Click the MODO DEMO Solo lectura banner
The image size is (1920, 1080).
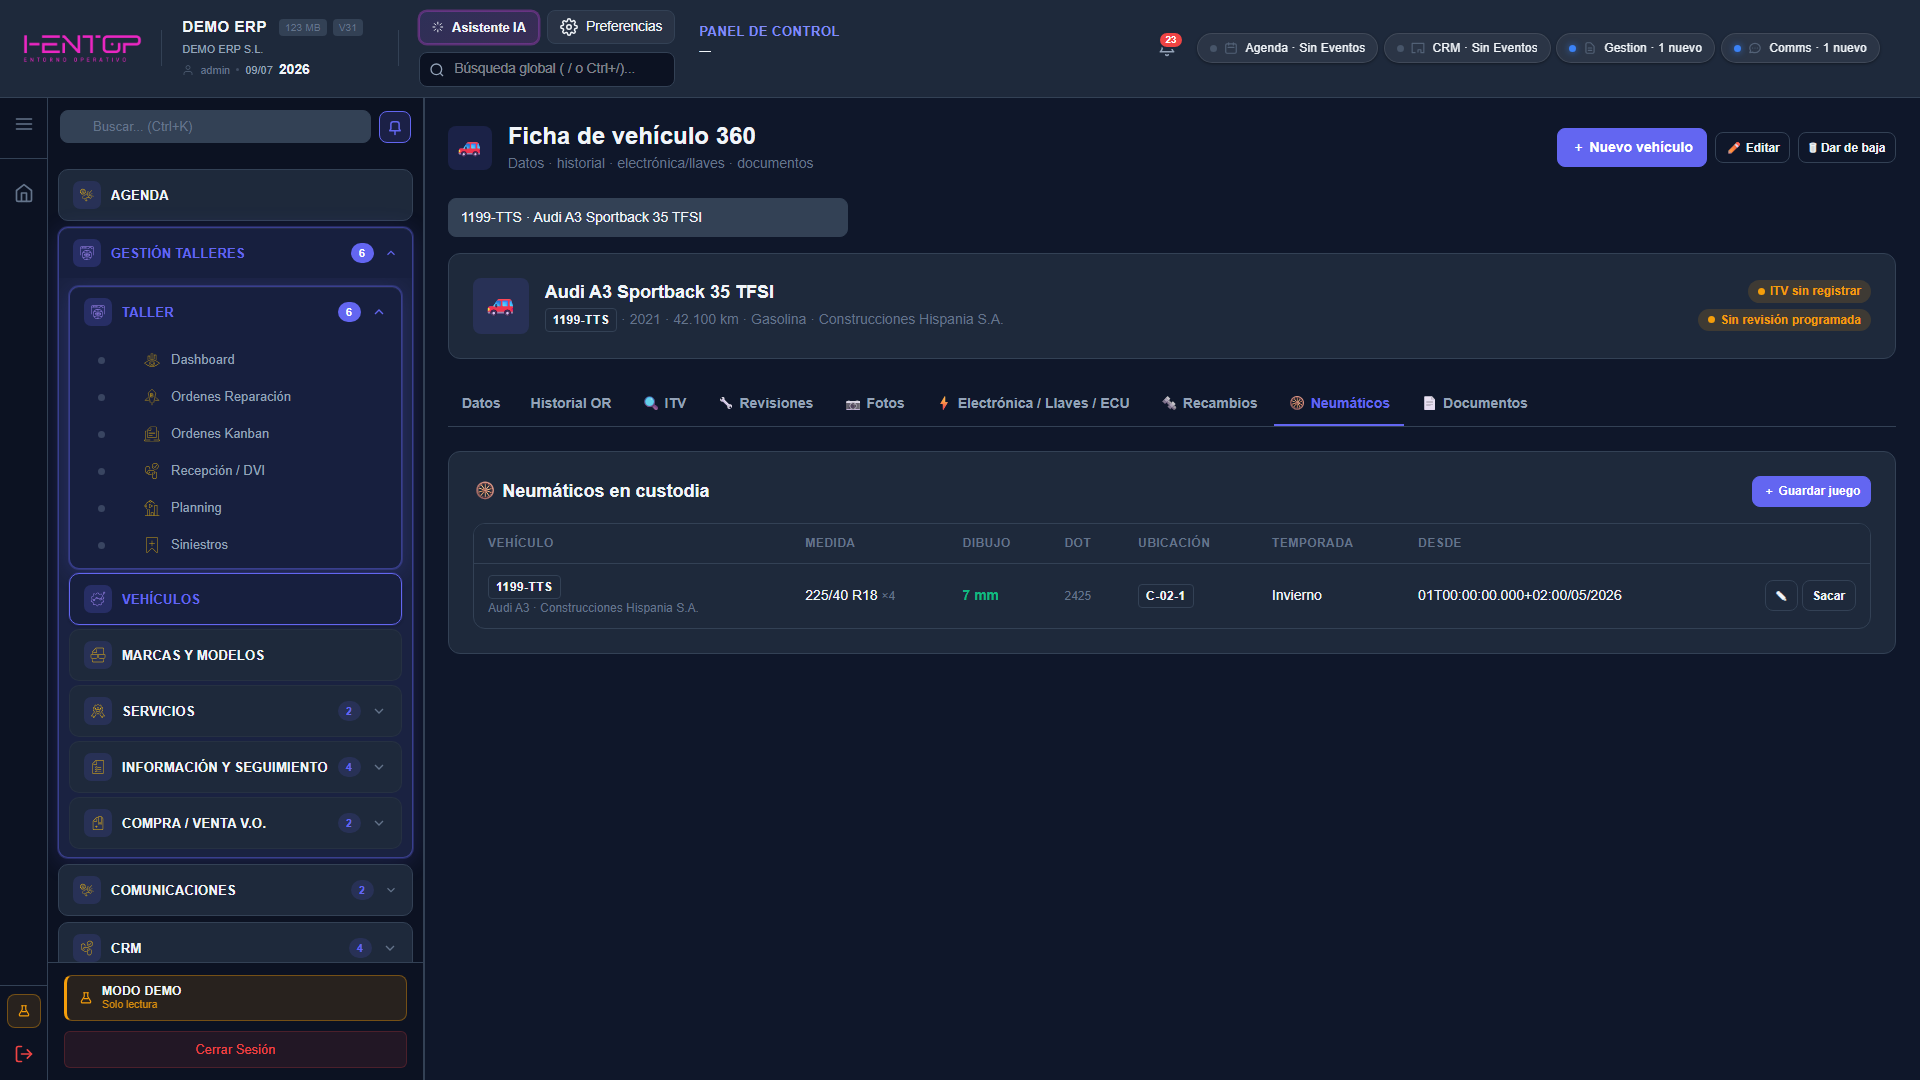click(x=235, y=998)
